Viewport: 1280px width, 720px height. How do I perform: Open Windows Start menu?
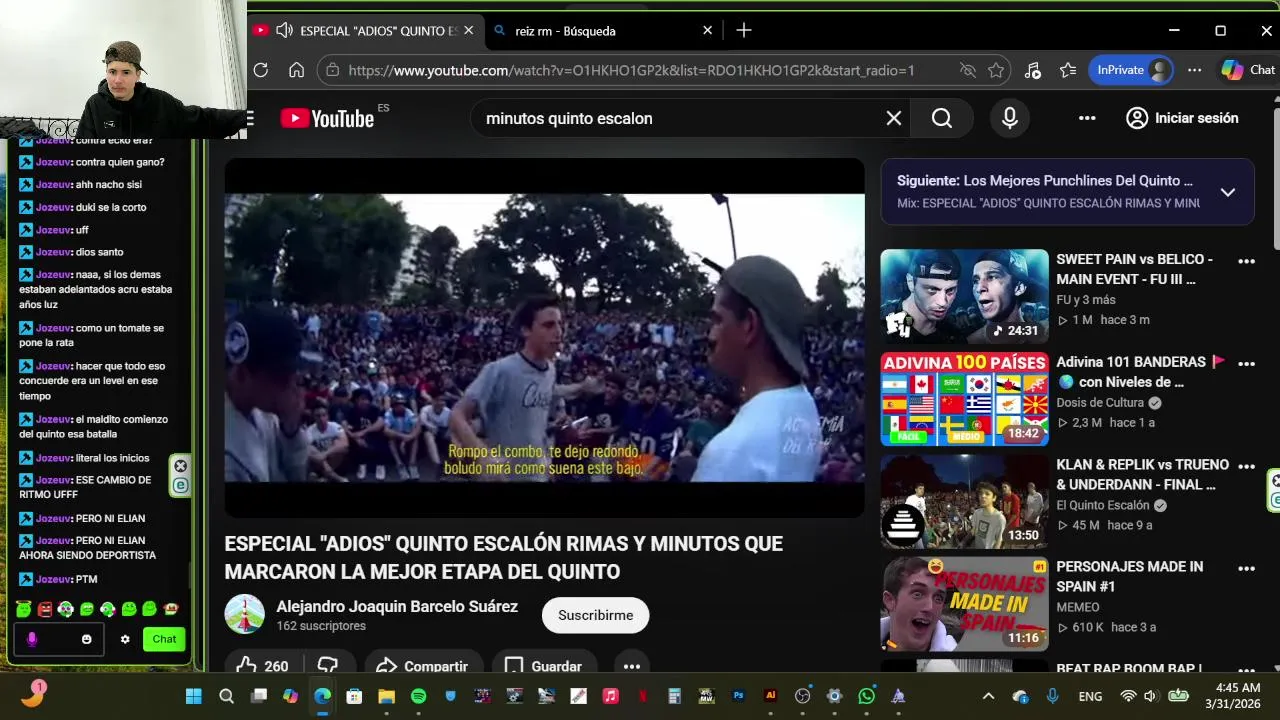click(193, 696)
